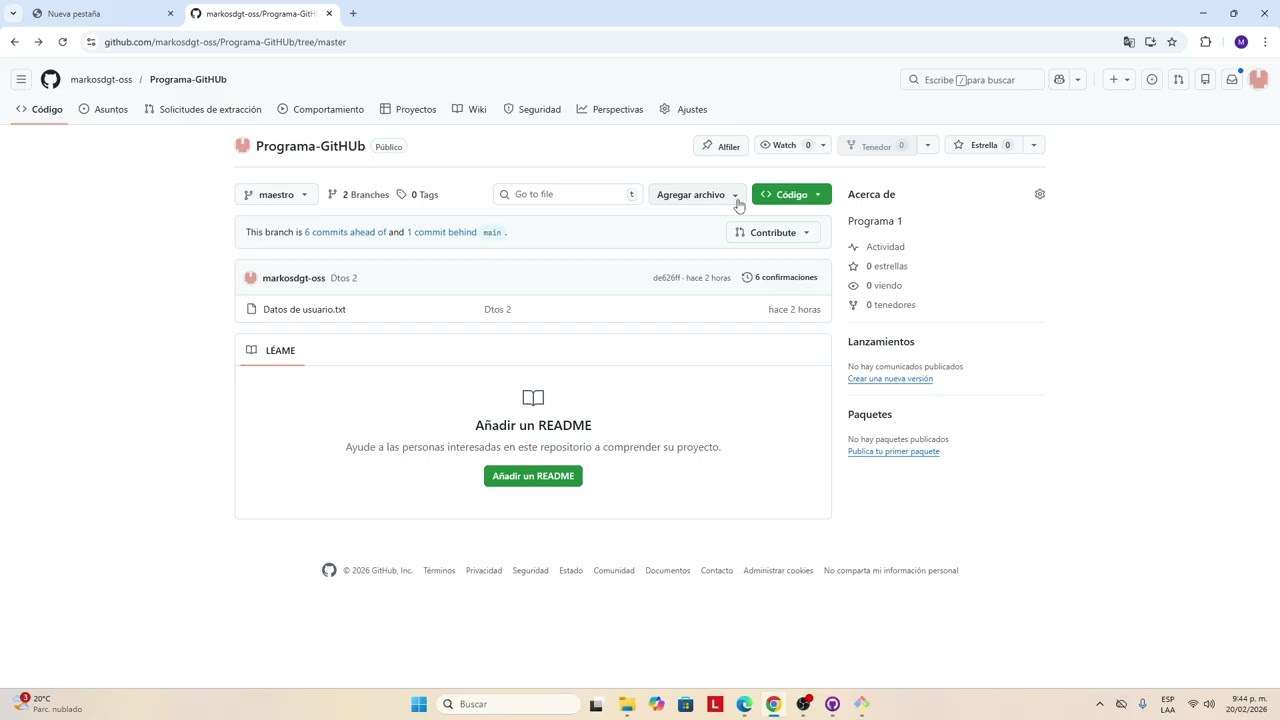Open Términos footer link
This screenshot has height=720, width=1280.
[x=439, y=570]
